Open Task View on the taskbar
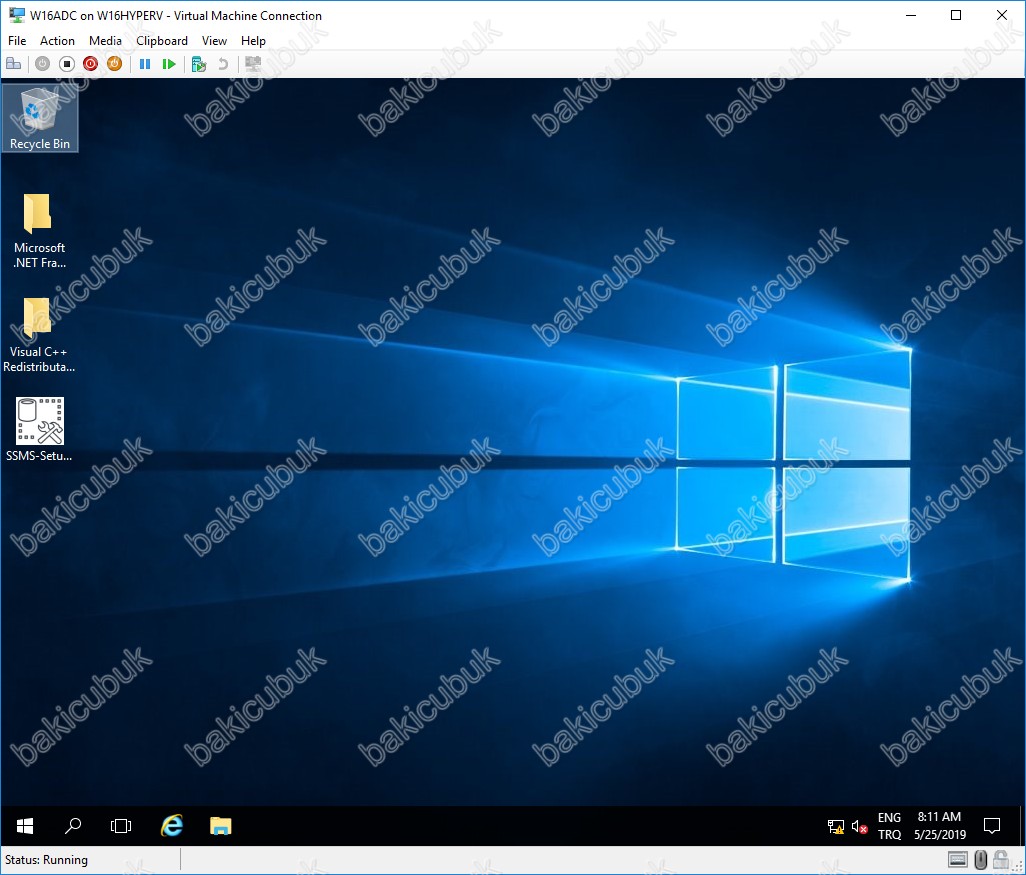1026x875 pixels. click(x=121, y=826)
